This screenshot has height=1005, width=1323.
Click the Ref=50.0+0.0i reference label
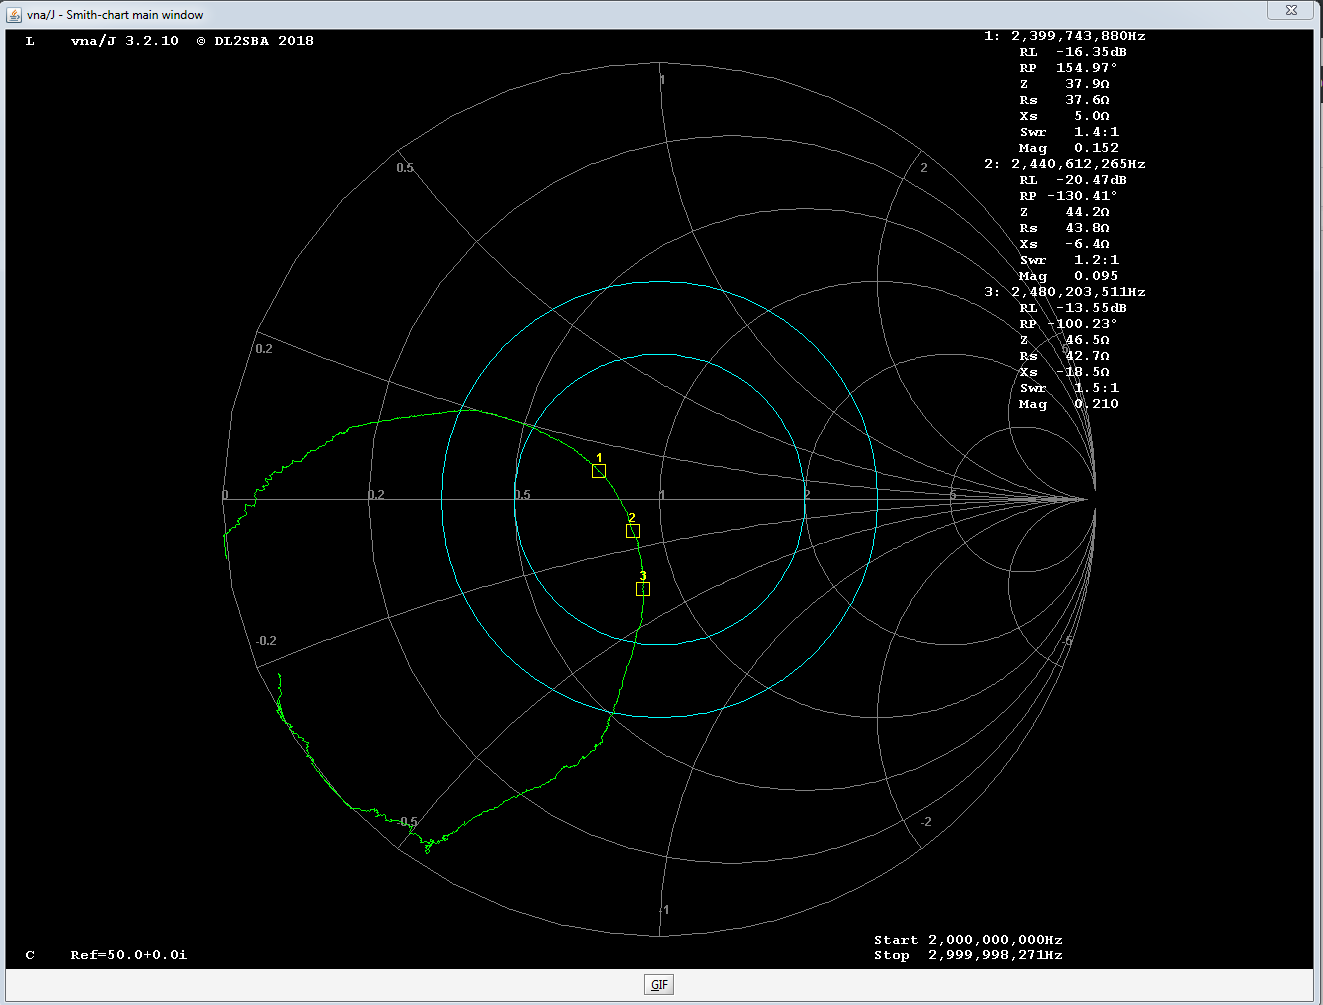point(128,955)
